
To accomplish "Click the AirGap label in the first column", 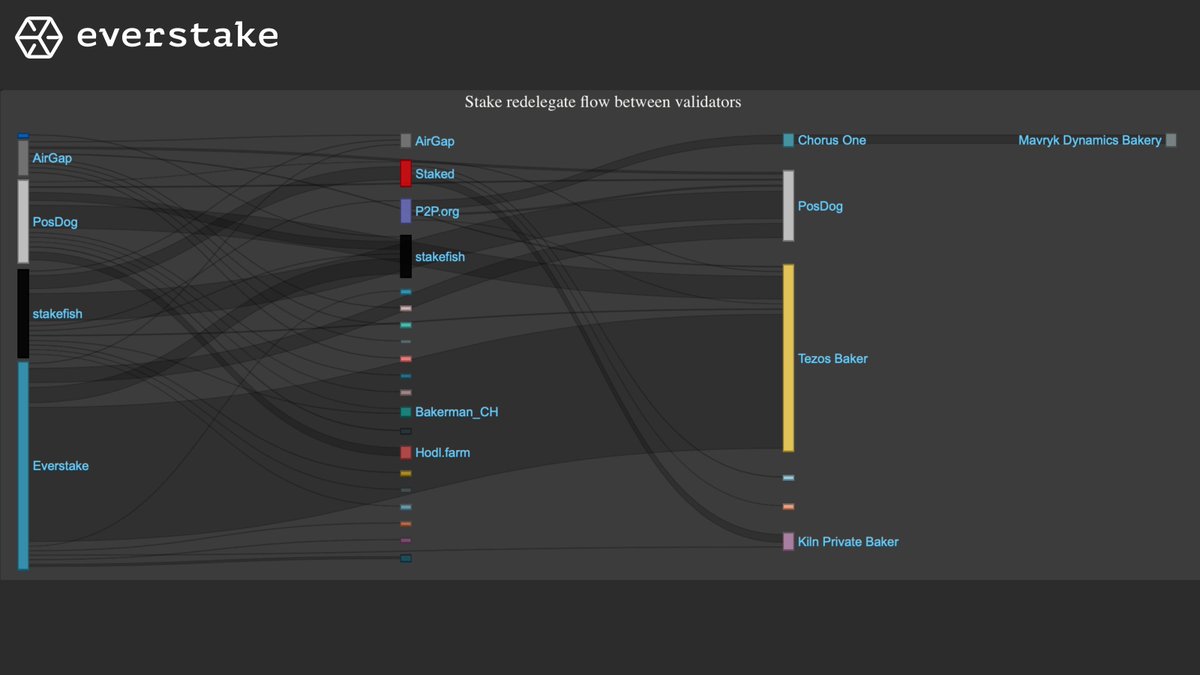I will [x=52, y=158].
